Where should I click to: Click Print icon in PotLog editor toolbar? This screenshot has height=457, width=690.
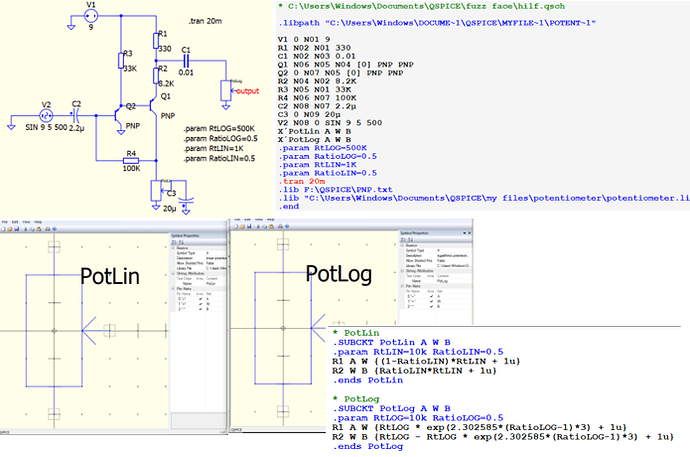pos(280,227)
